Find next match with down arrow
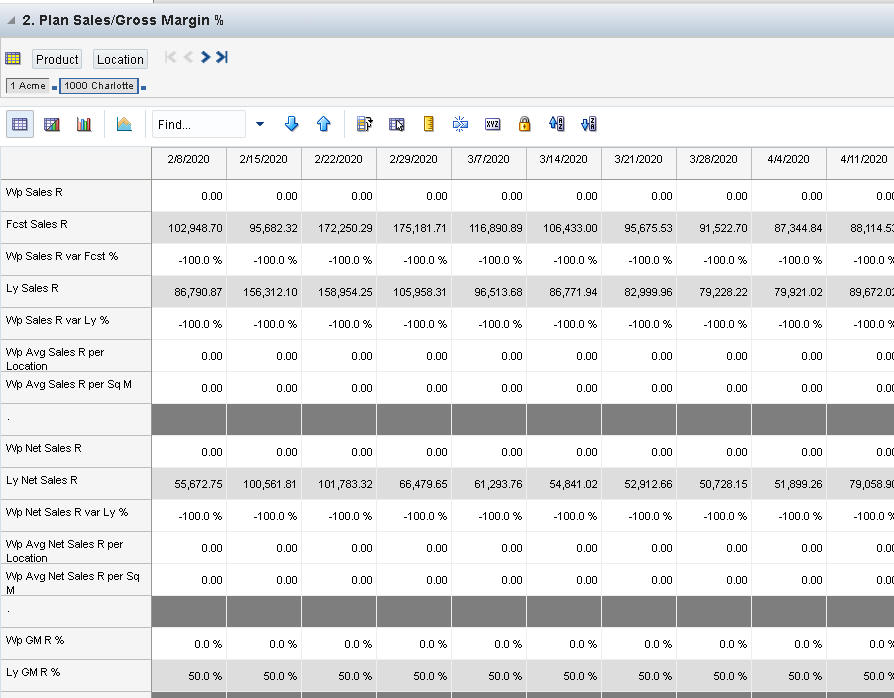 pyautogui.click(x=291, y=124)
